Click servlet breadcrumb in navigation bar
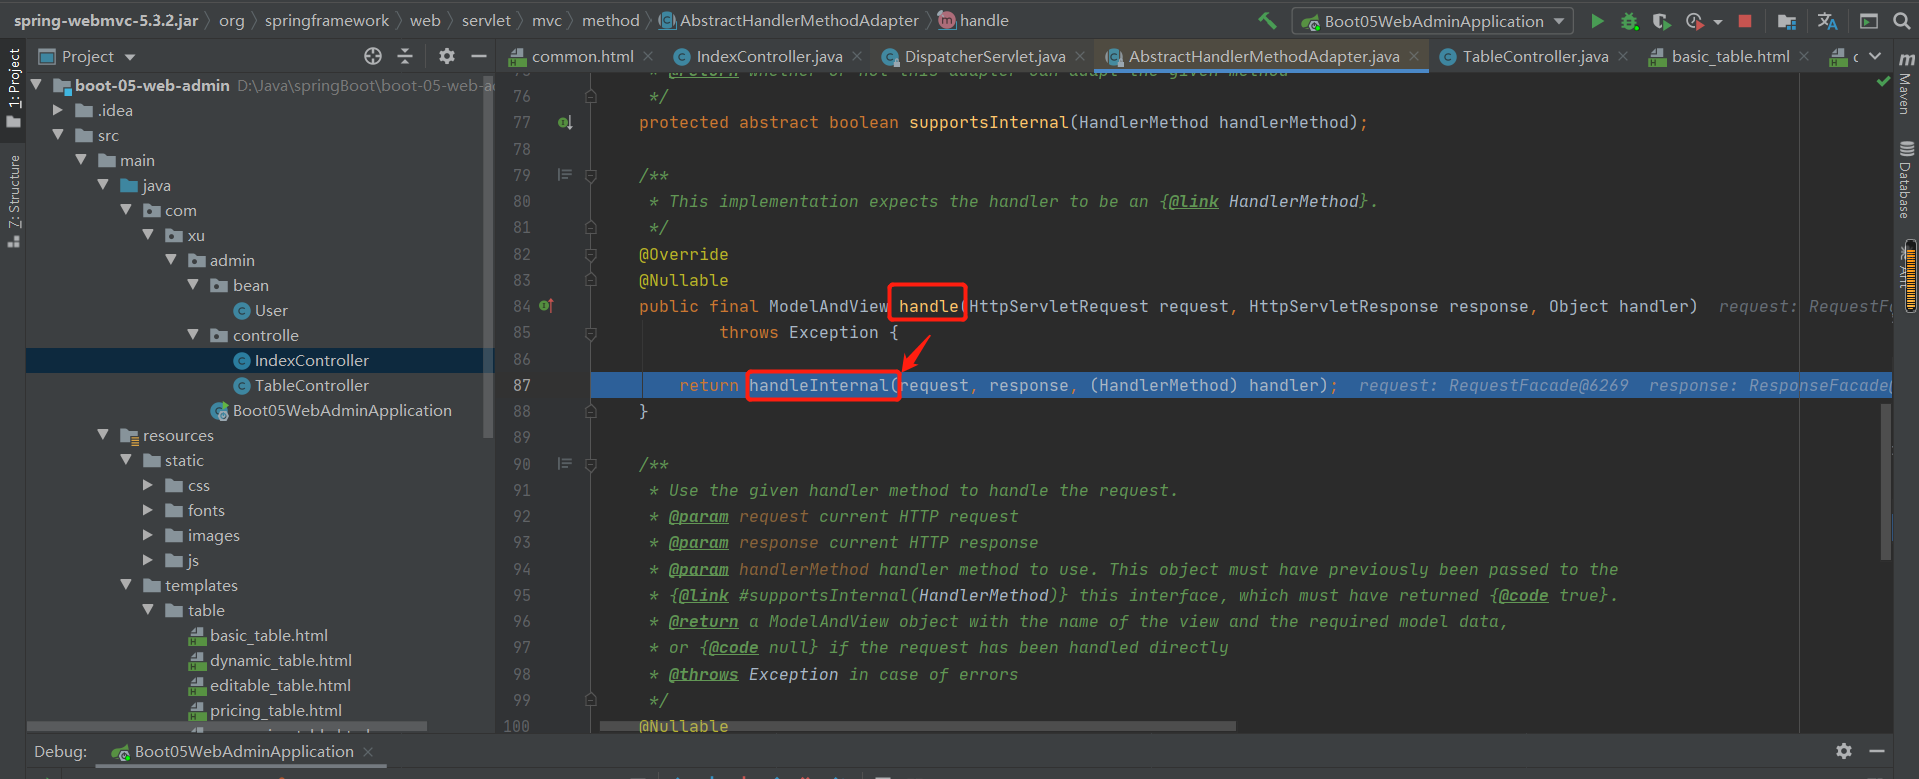 486,21
